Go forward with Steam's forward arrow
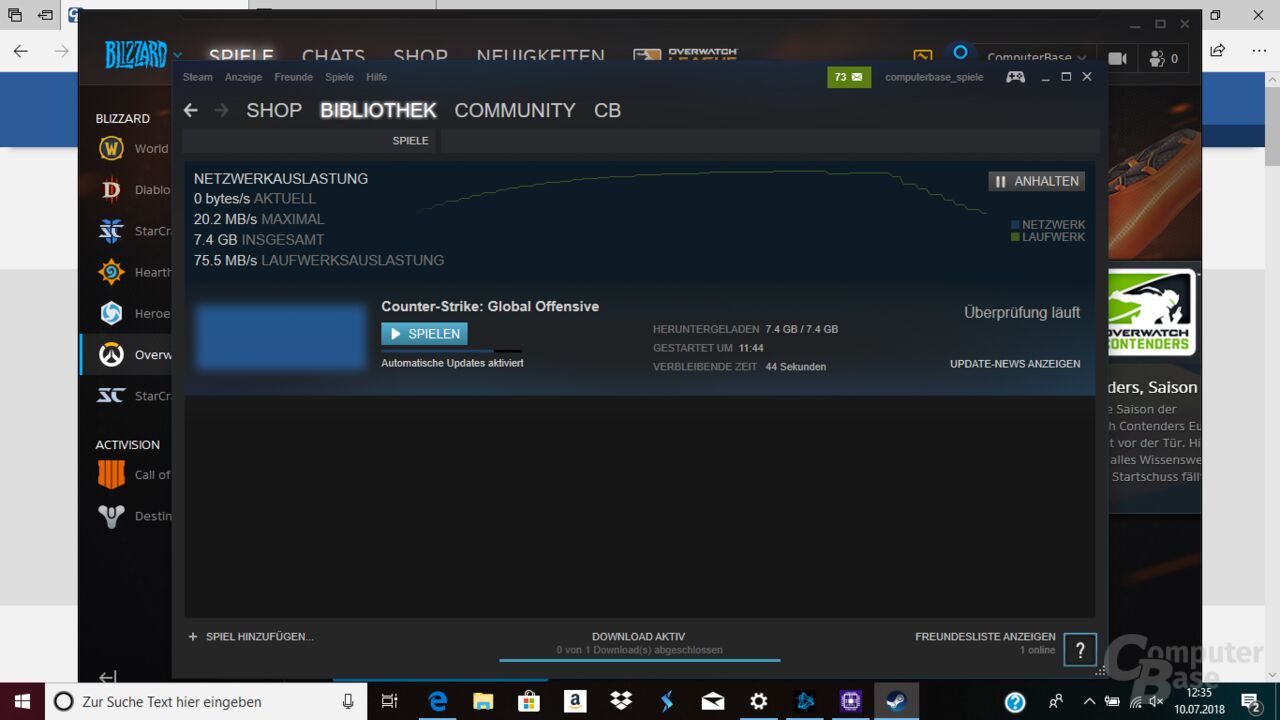Screen dimensions: 1280x720 [221, 110]
